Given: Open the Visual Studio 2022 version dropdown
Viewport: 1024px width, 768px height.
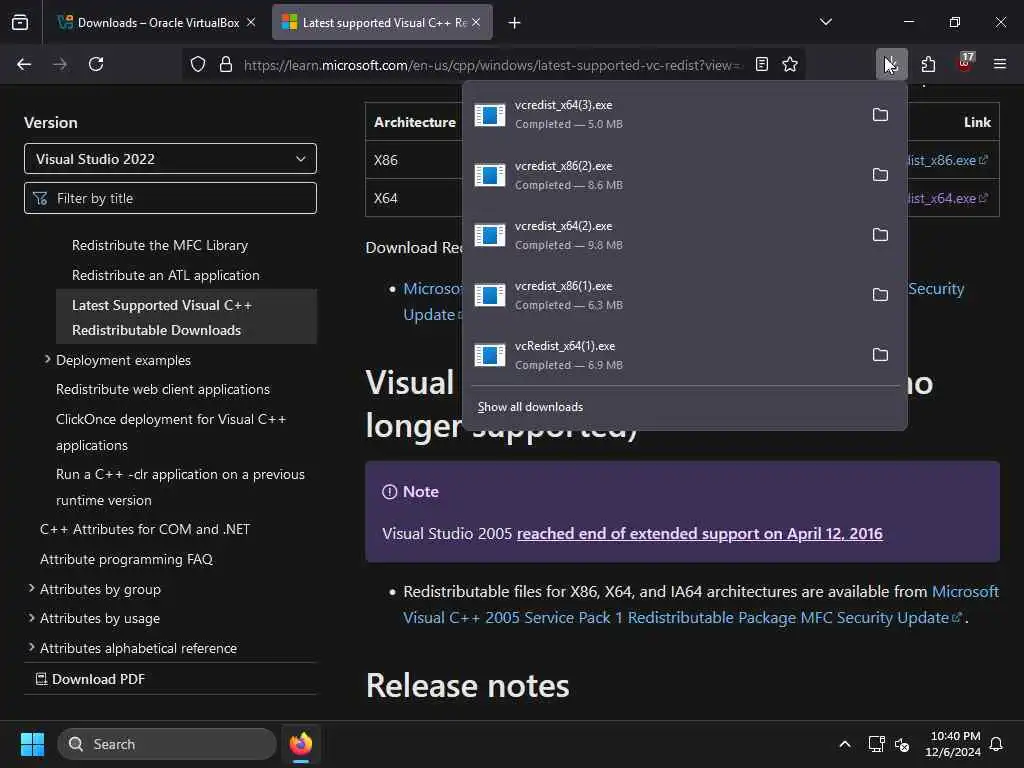Looking at the screenshot, I should (170, 159).
